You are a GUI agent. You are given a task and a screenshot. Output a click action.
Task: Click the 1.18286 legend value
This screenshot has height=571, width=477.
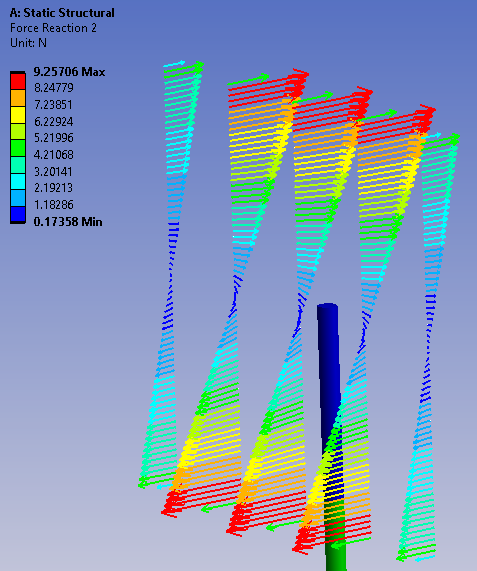54,205
